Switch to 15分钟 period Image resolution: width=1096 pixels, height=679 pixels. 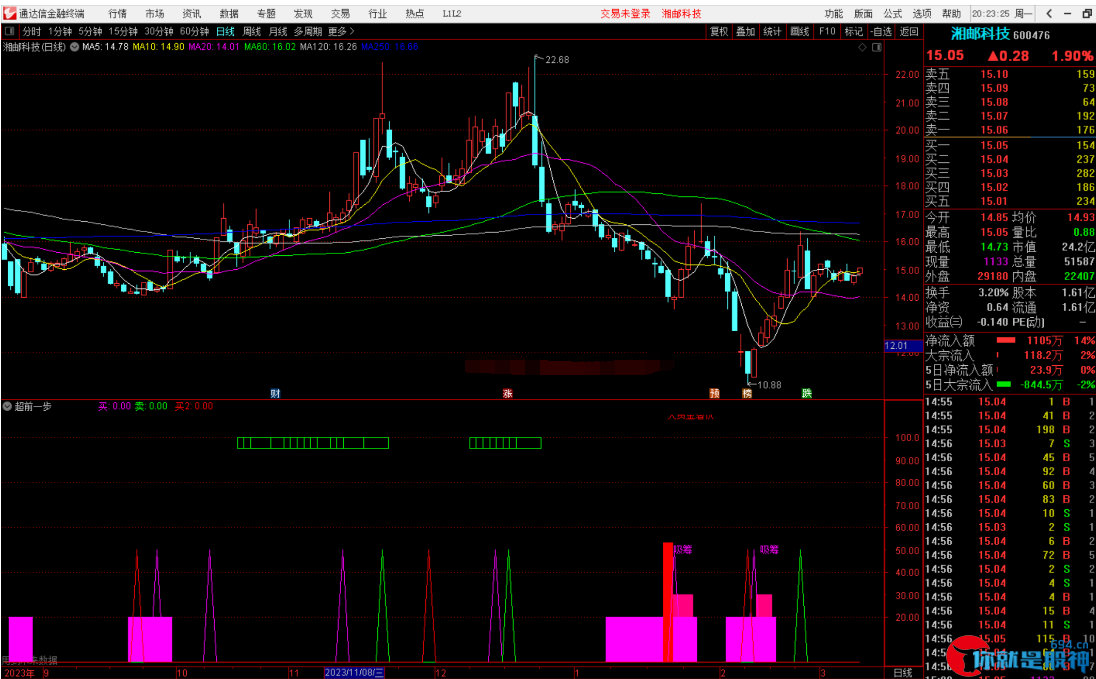pos(123,31)
